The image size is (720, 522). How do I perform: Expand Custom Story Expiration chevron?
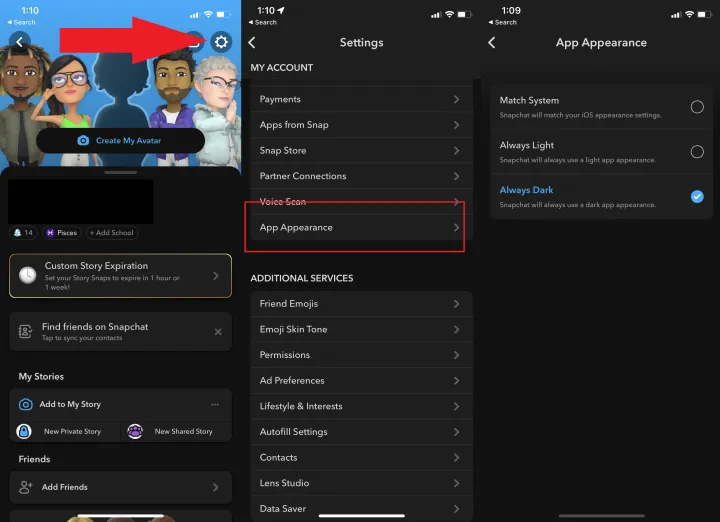[216, 275]
